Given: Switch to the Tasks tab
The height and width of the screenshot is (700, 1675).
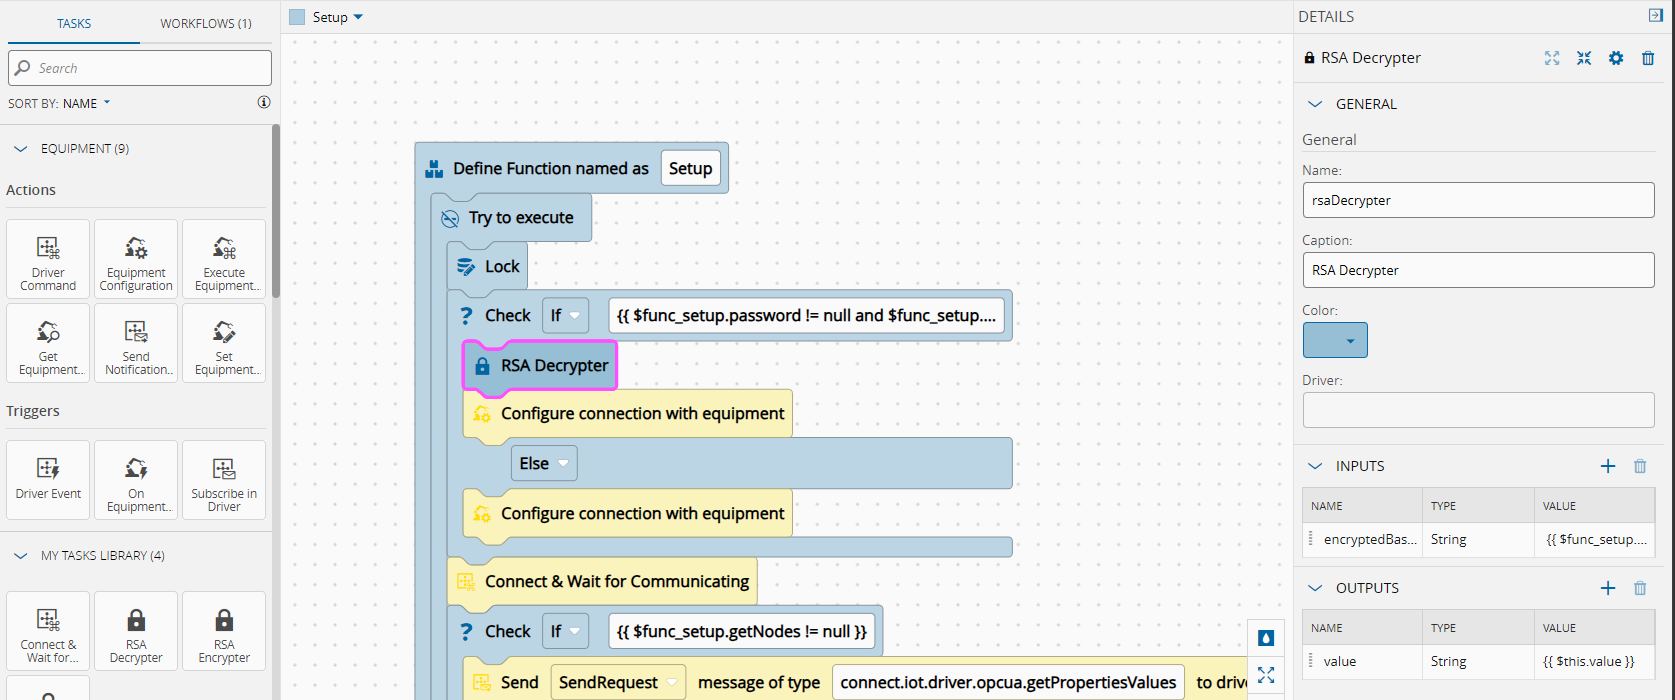Looking at the screenshot, I should 74,23.
